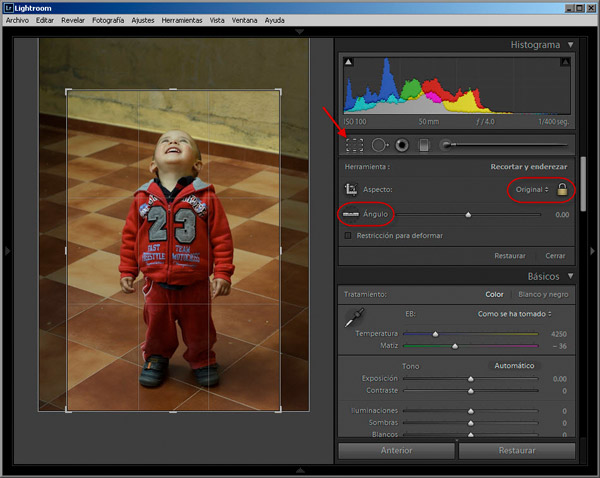The width and height of the screenshot is (600, 478).
Task: Collapse the Histograma panel
Action: click(x=571, y=45)
